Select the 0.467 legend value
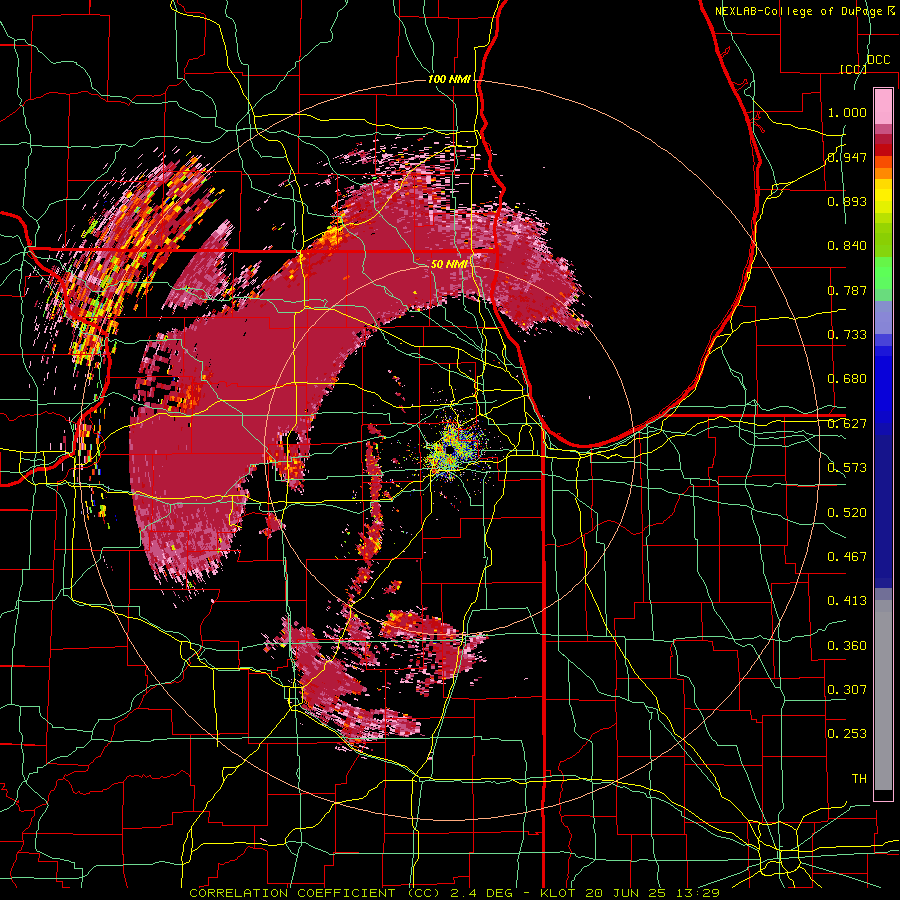 click(847, 557)
